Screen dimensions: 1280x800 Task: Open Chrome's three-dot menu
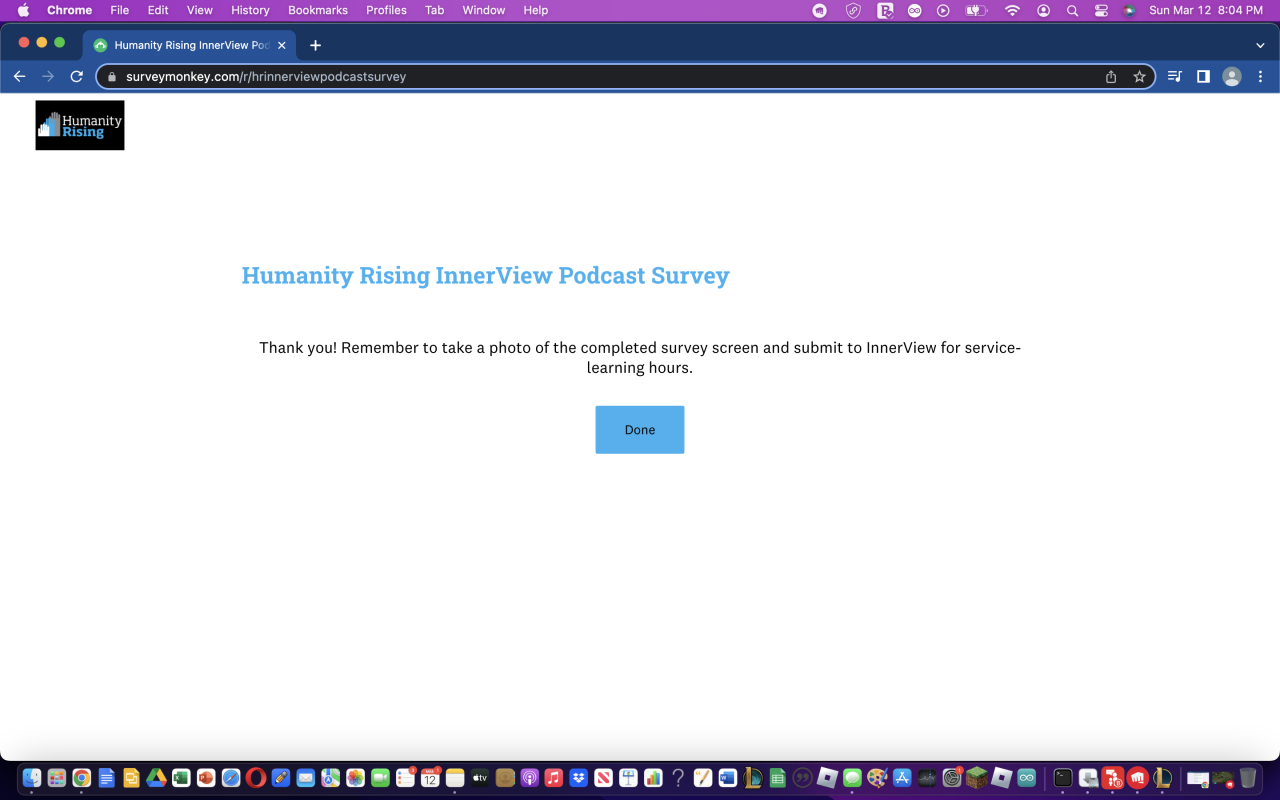[1260, 77]
